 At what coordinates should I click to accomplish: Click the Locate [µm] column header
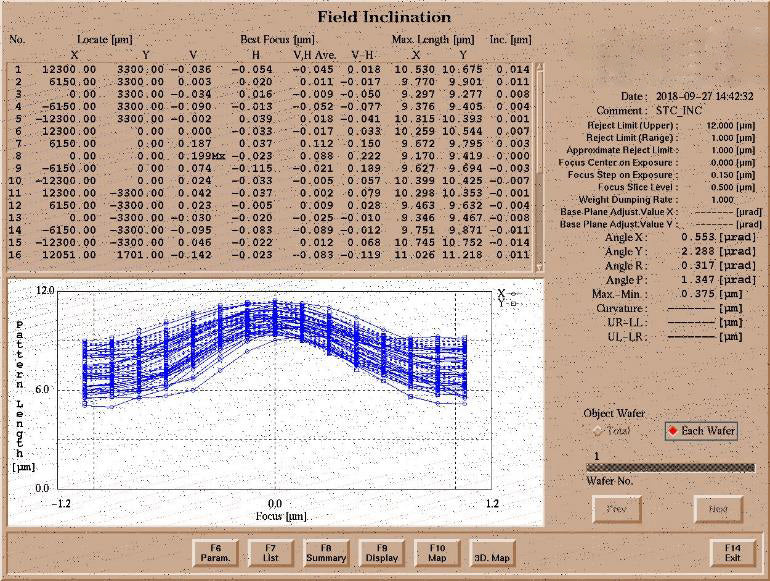105,40
